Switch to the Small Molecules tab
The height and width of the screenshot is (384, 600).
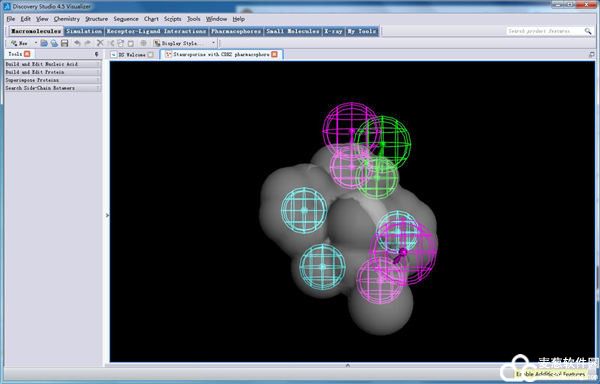[x=293, y=31]
